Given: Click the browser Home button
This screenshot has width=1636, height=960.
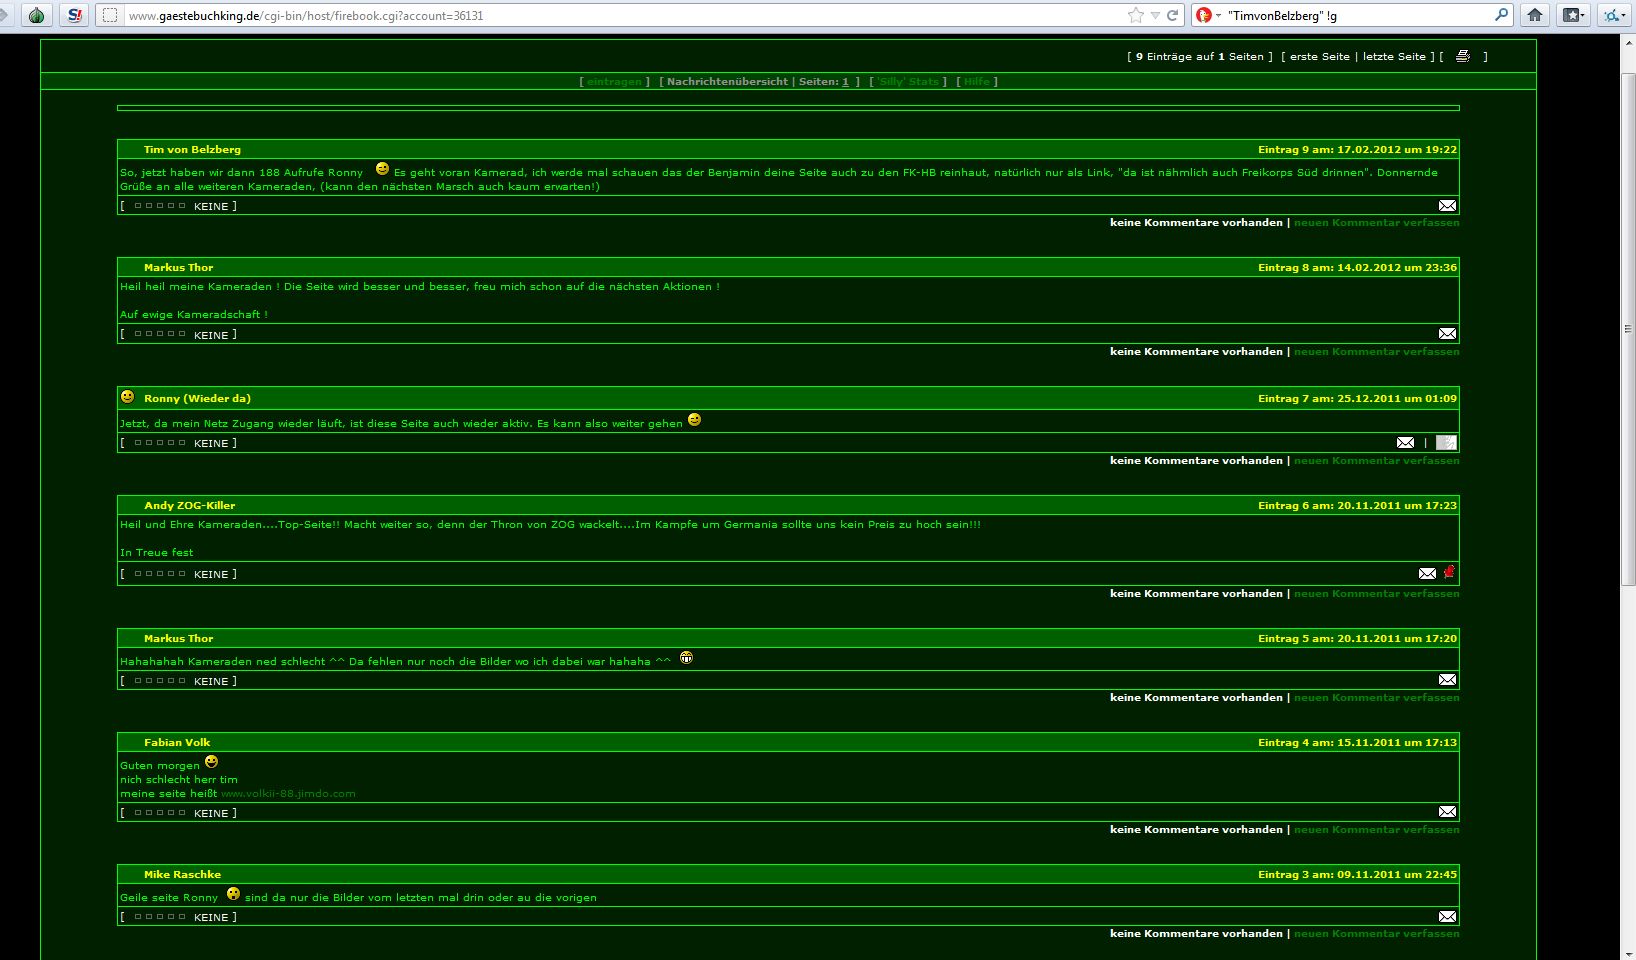Looking at the screenshot, I should 1534,15.
